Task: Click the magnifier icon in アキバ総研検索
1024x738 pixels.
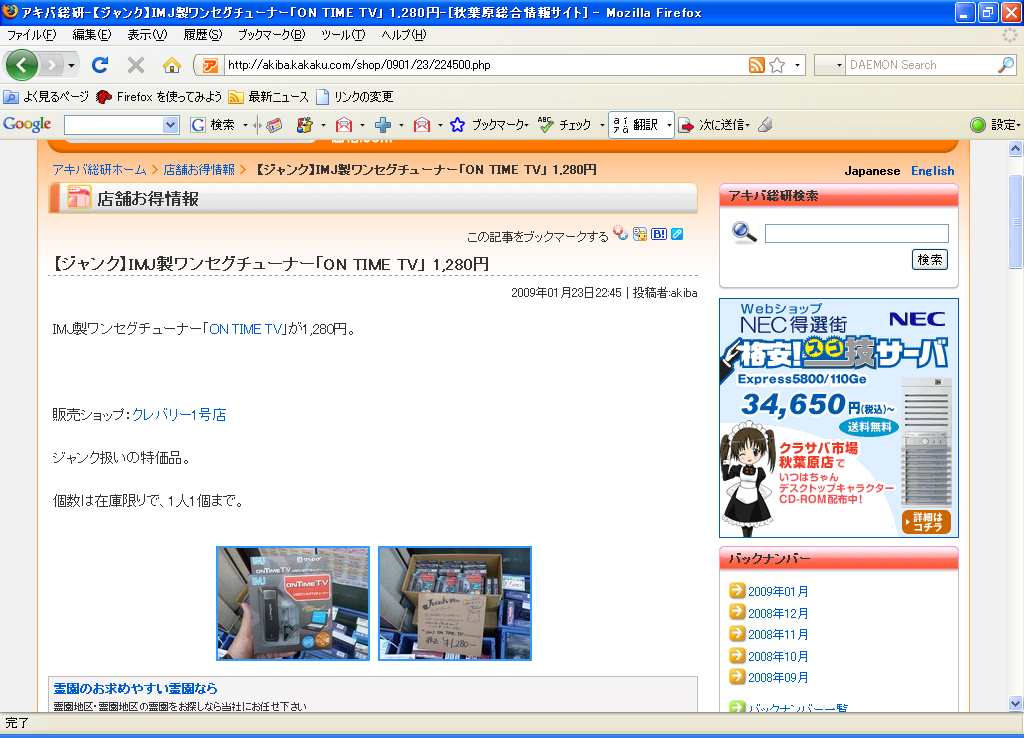Action: [744, 232]
